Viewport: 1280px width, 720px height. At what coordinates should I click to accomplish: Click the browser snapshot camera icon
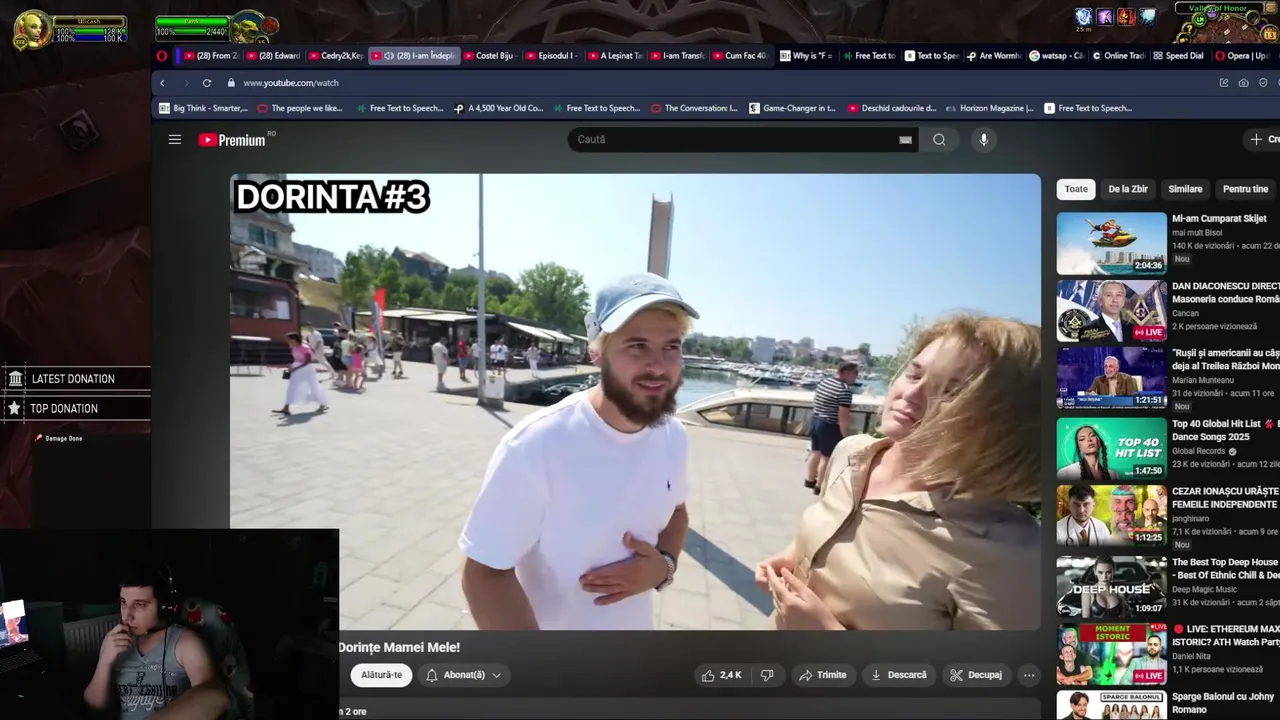pyautogui.click(x=1243, y=83)
